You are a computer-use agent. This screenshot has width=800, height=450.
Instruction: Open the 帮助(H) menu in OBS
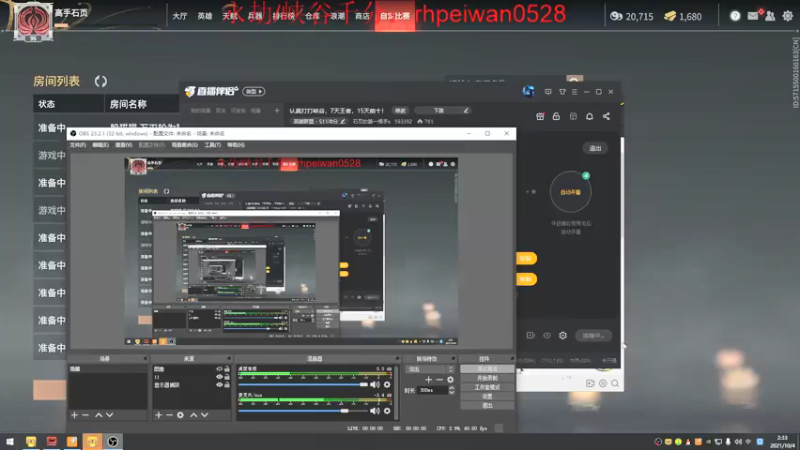coord(236,145)
